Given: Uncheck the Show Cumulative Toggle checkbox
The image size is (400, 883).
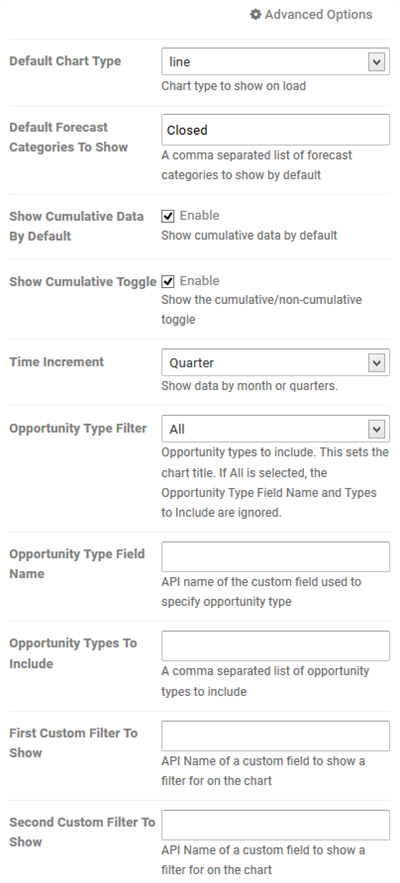Looking at the screenshot, I should pos(167,282).
